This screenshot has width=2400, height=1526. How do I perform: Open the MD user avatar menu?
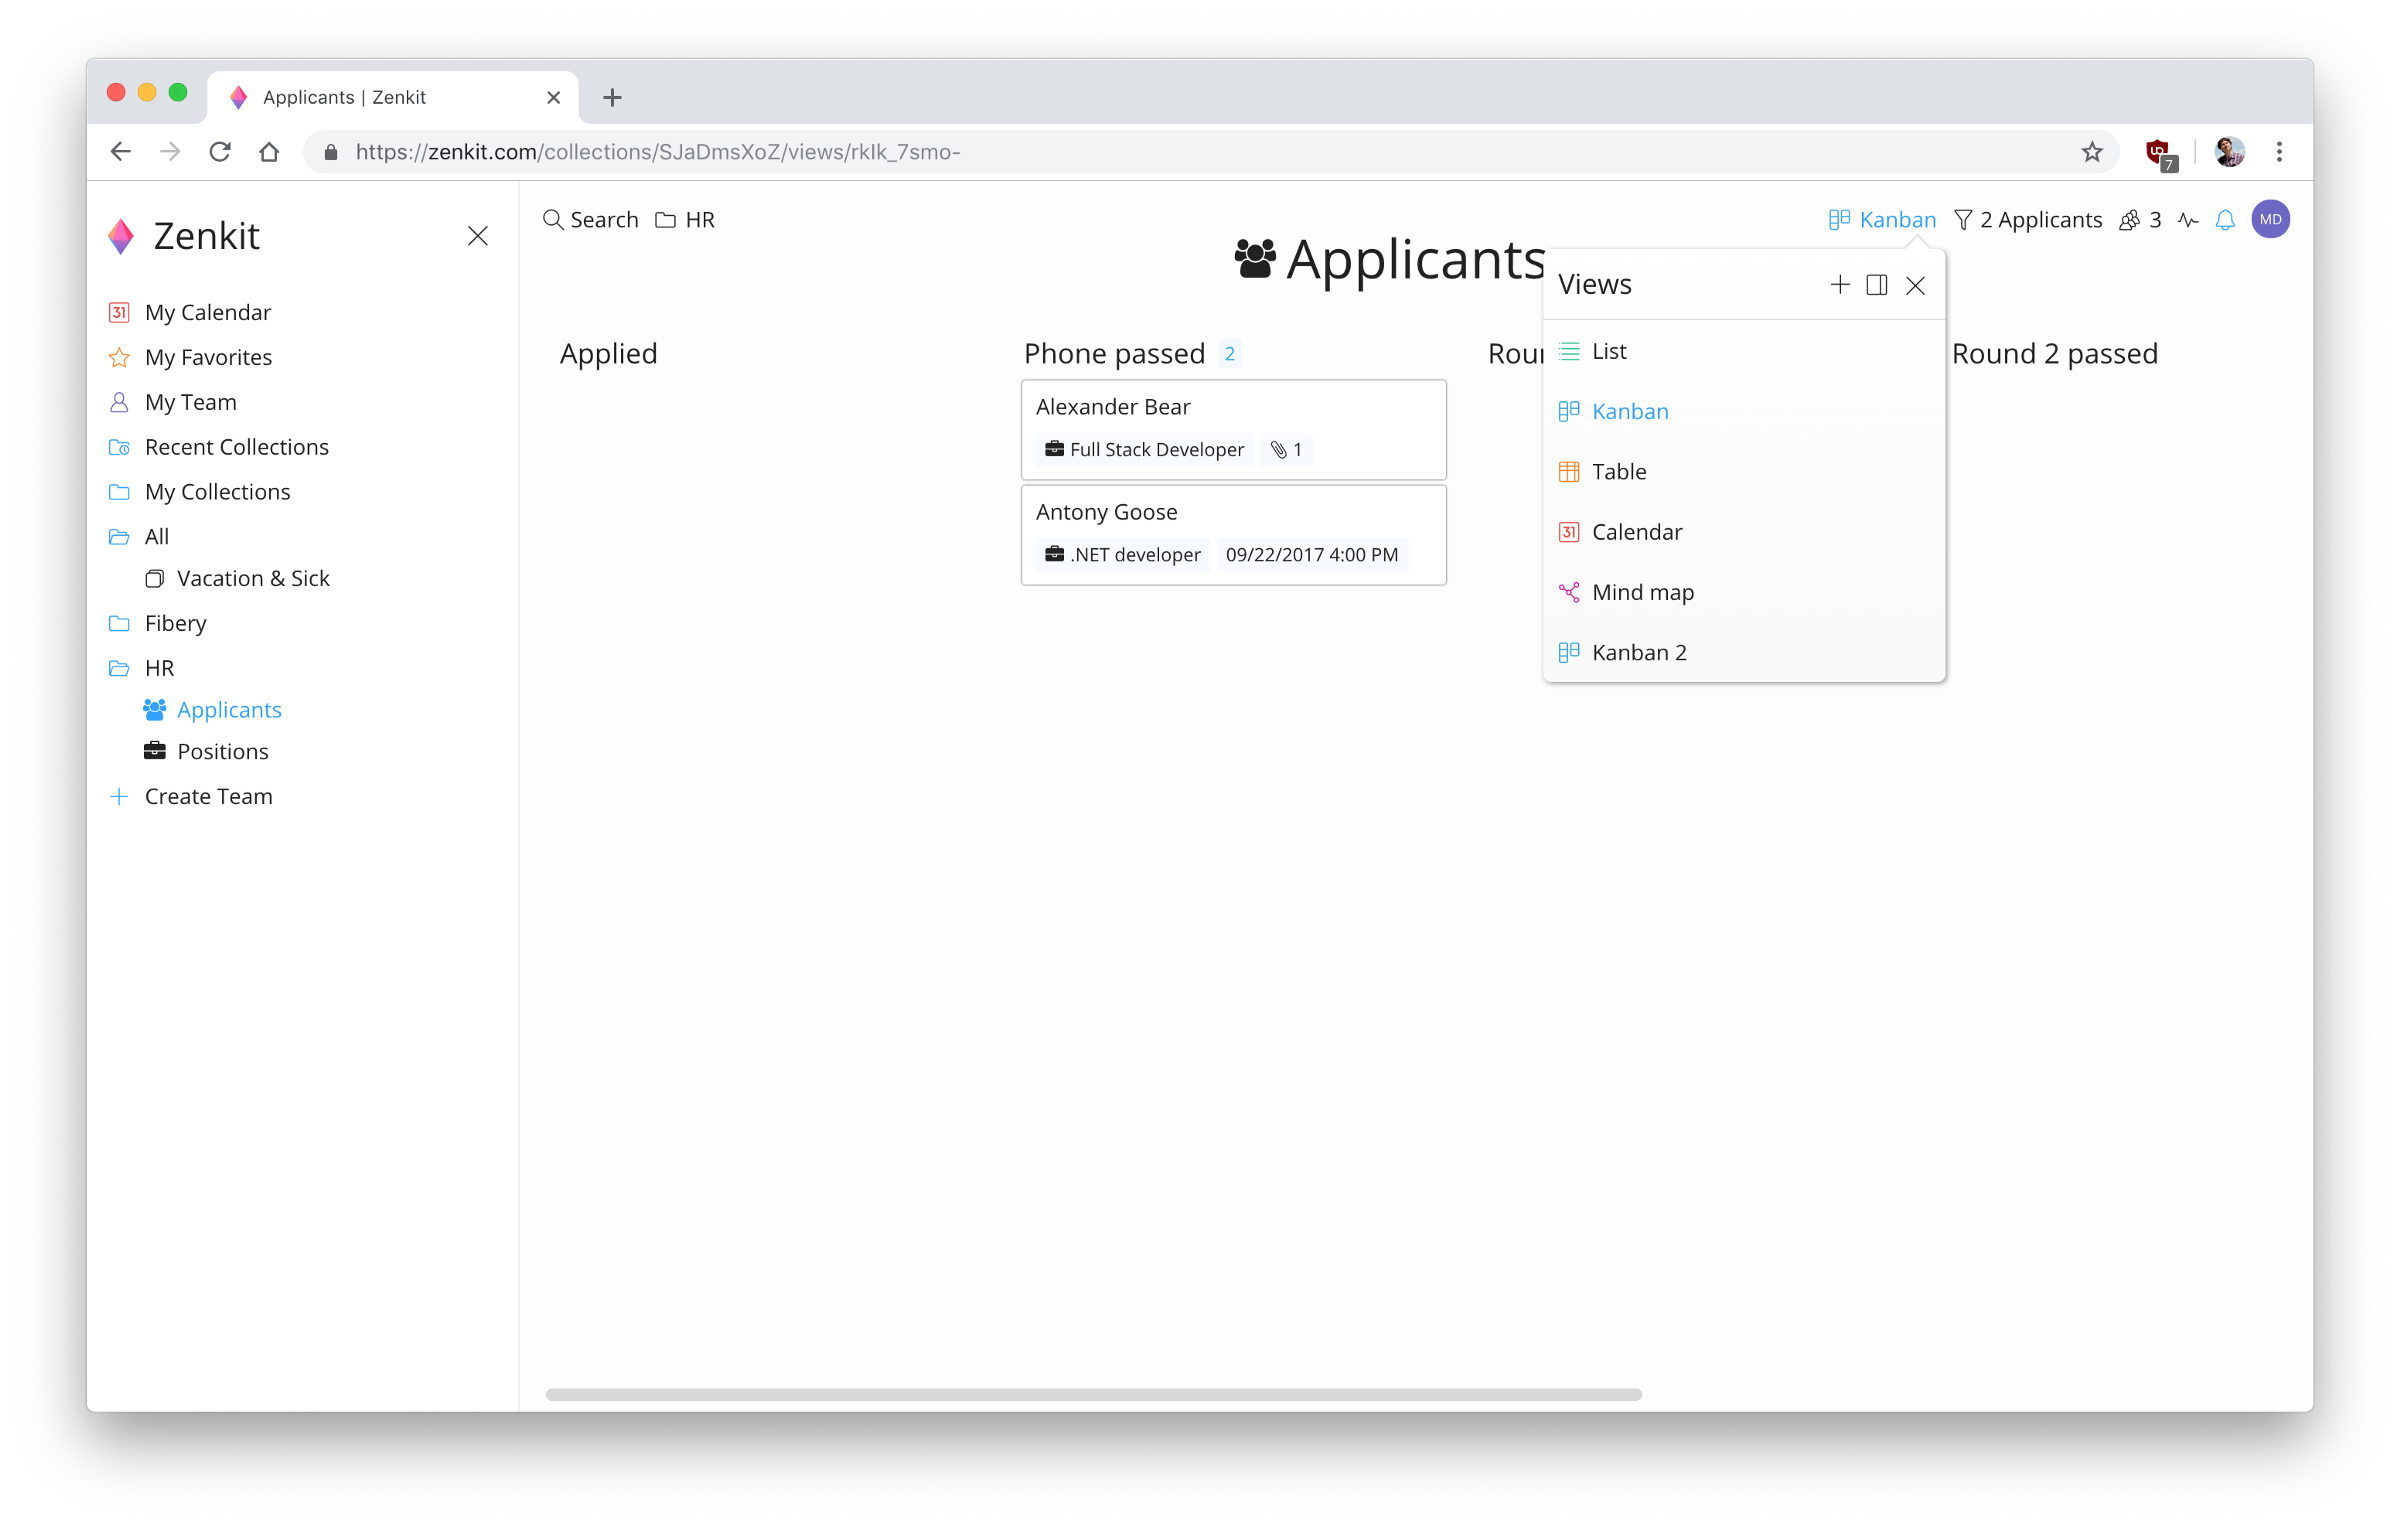2270,220
